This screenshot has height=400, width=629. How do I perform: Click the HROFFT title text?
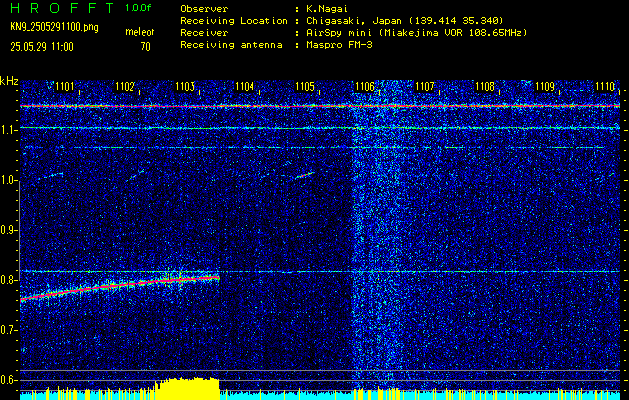[63, 8]
